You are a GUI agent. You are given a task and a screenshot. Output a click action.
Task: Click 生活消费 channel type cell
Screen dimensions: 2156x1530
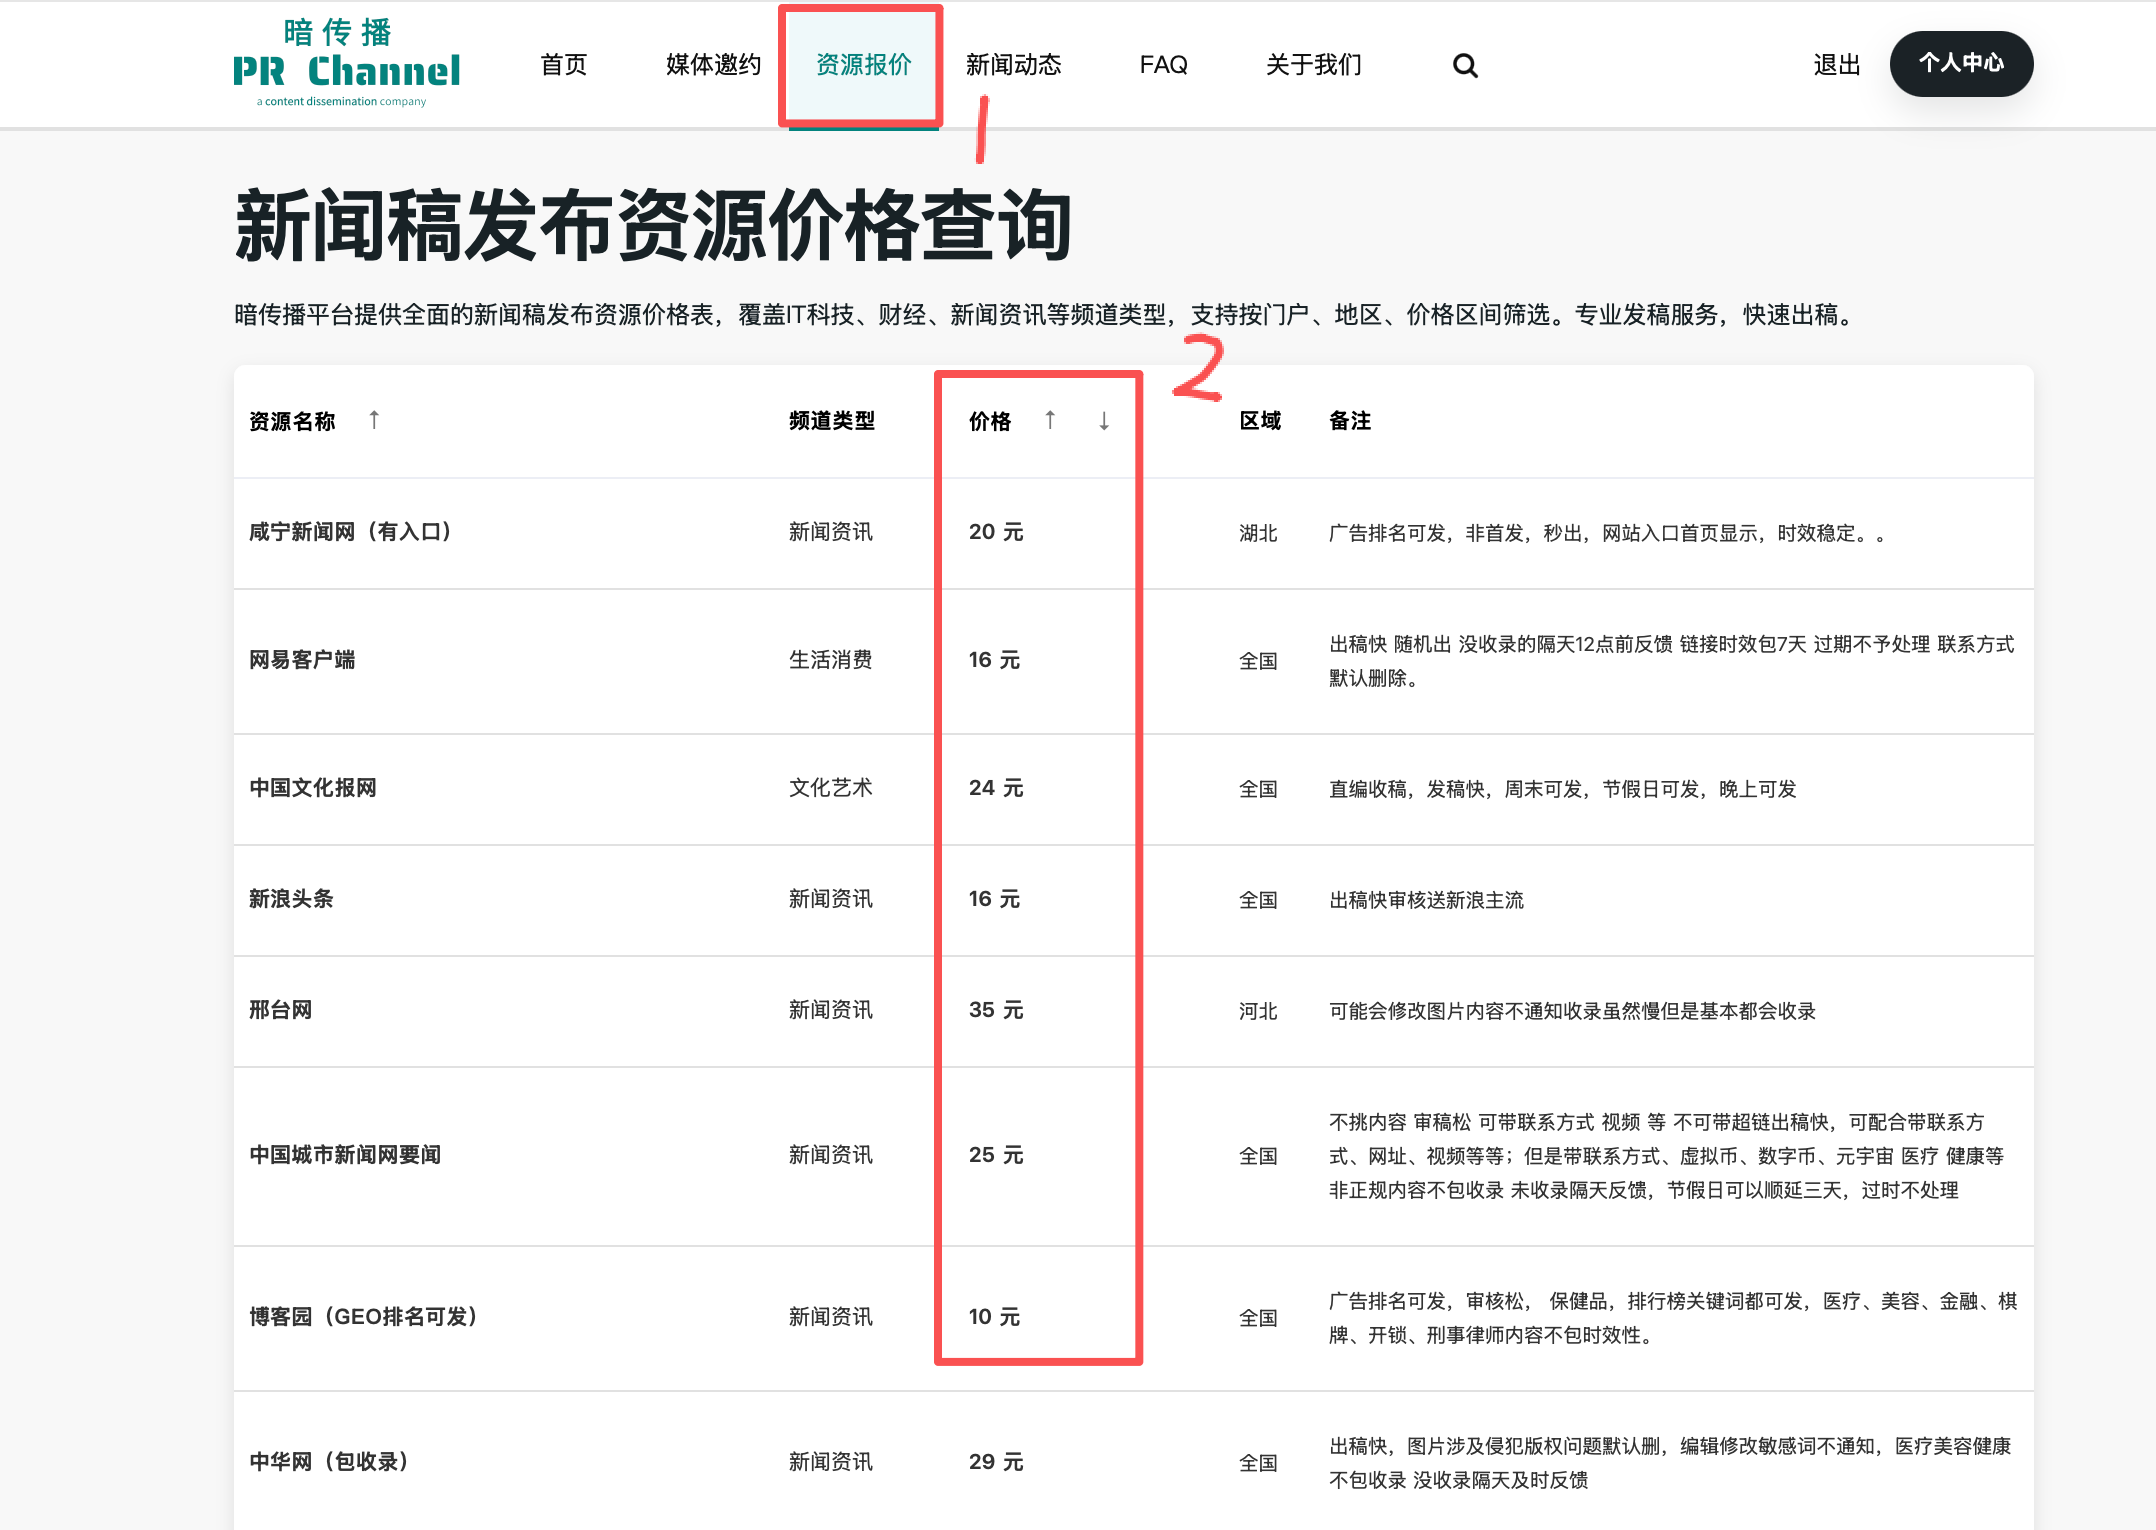click(x=831, y=660)
